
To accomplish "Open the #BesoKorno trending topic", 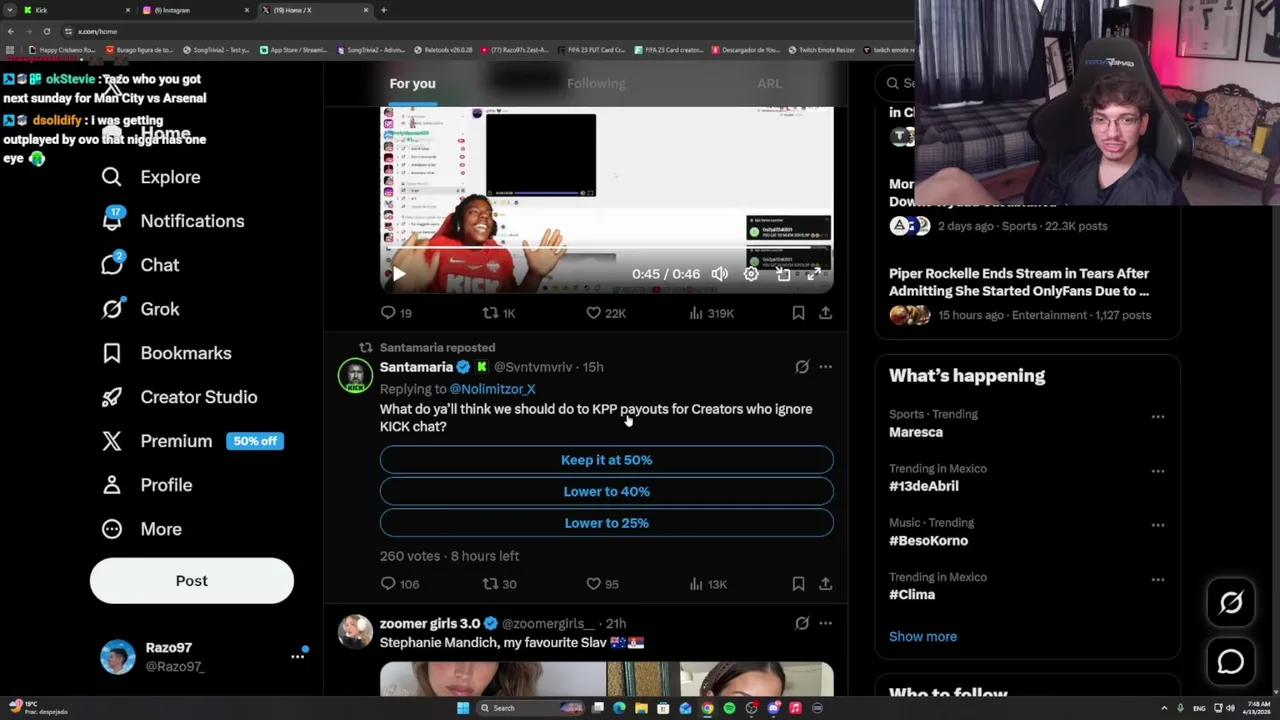I will [928, 540].
